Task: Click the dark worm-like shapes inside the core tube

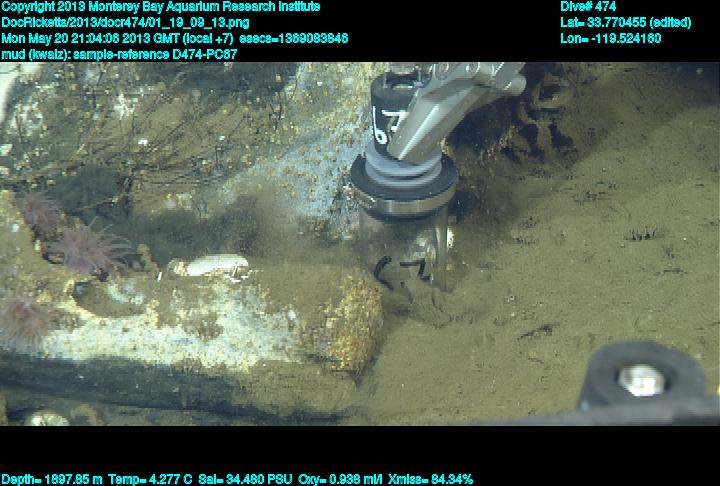Action: (x=400, y=270)
